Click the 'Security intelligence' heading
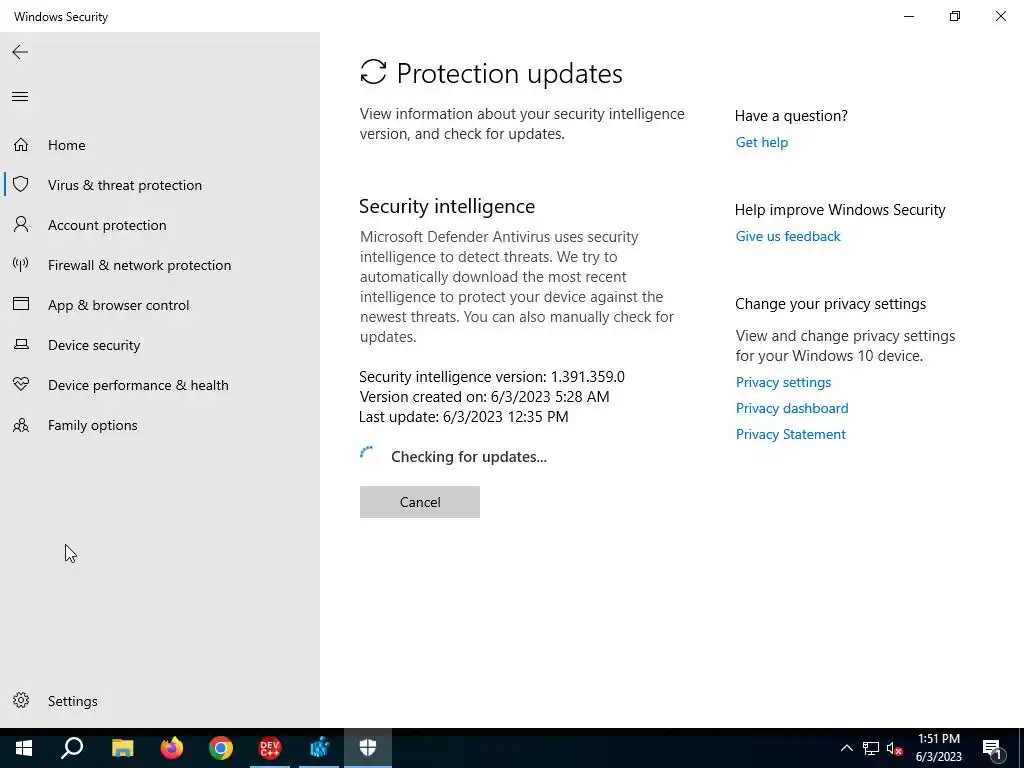The height and width of the screenshot is (768, 1024). click(x=447, y=206)
